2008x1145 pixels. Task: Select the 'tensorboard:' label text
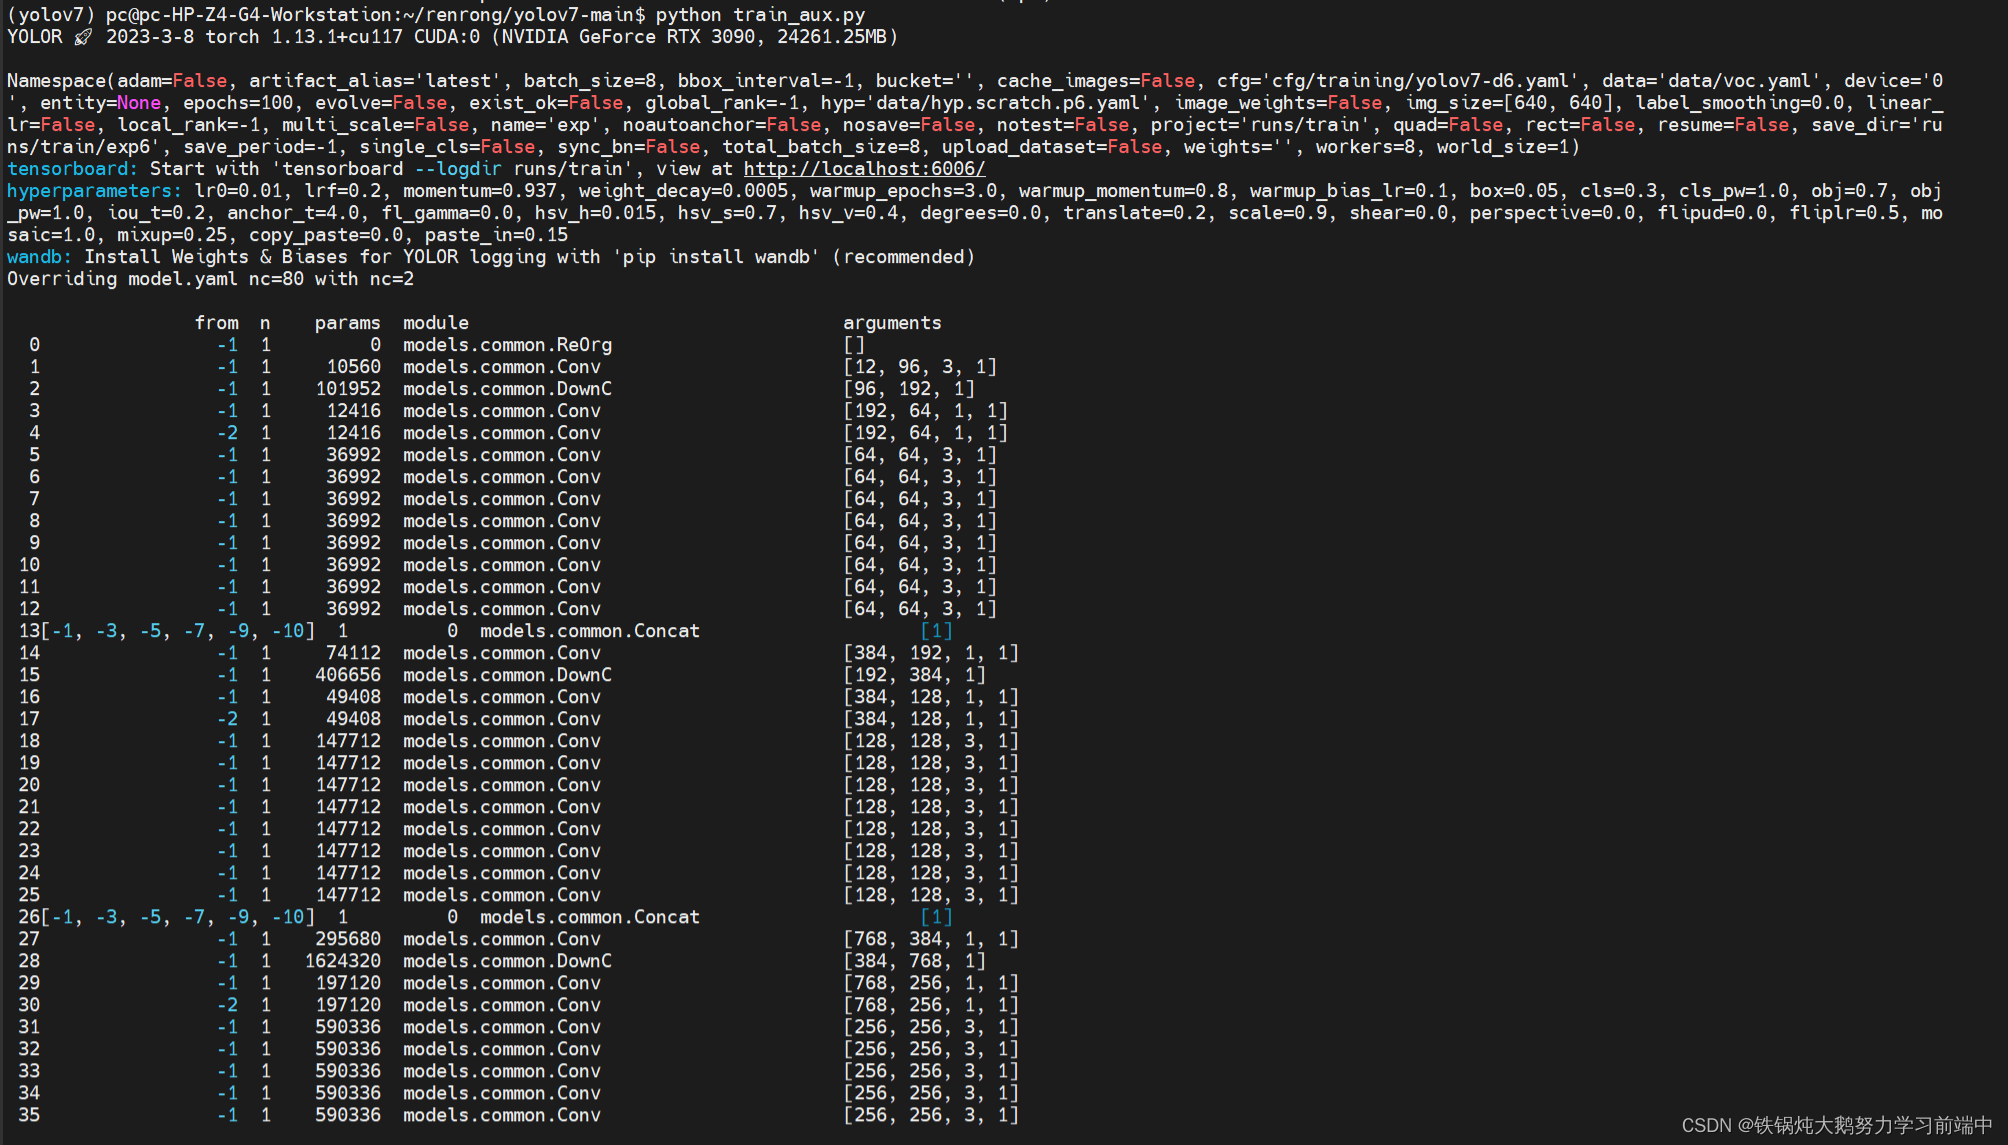click(72, 169)
